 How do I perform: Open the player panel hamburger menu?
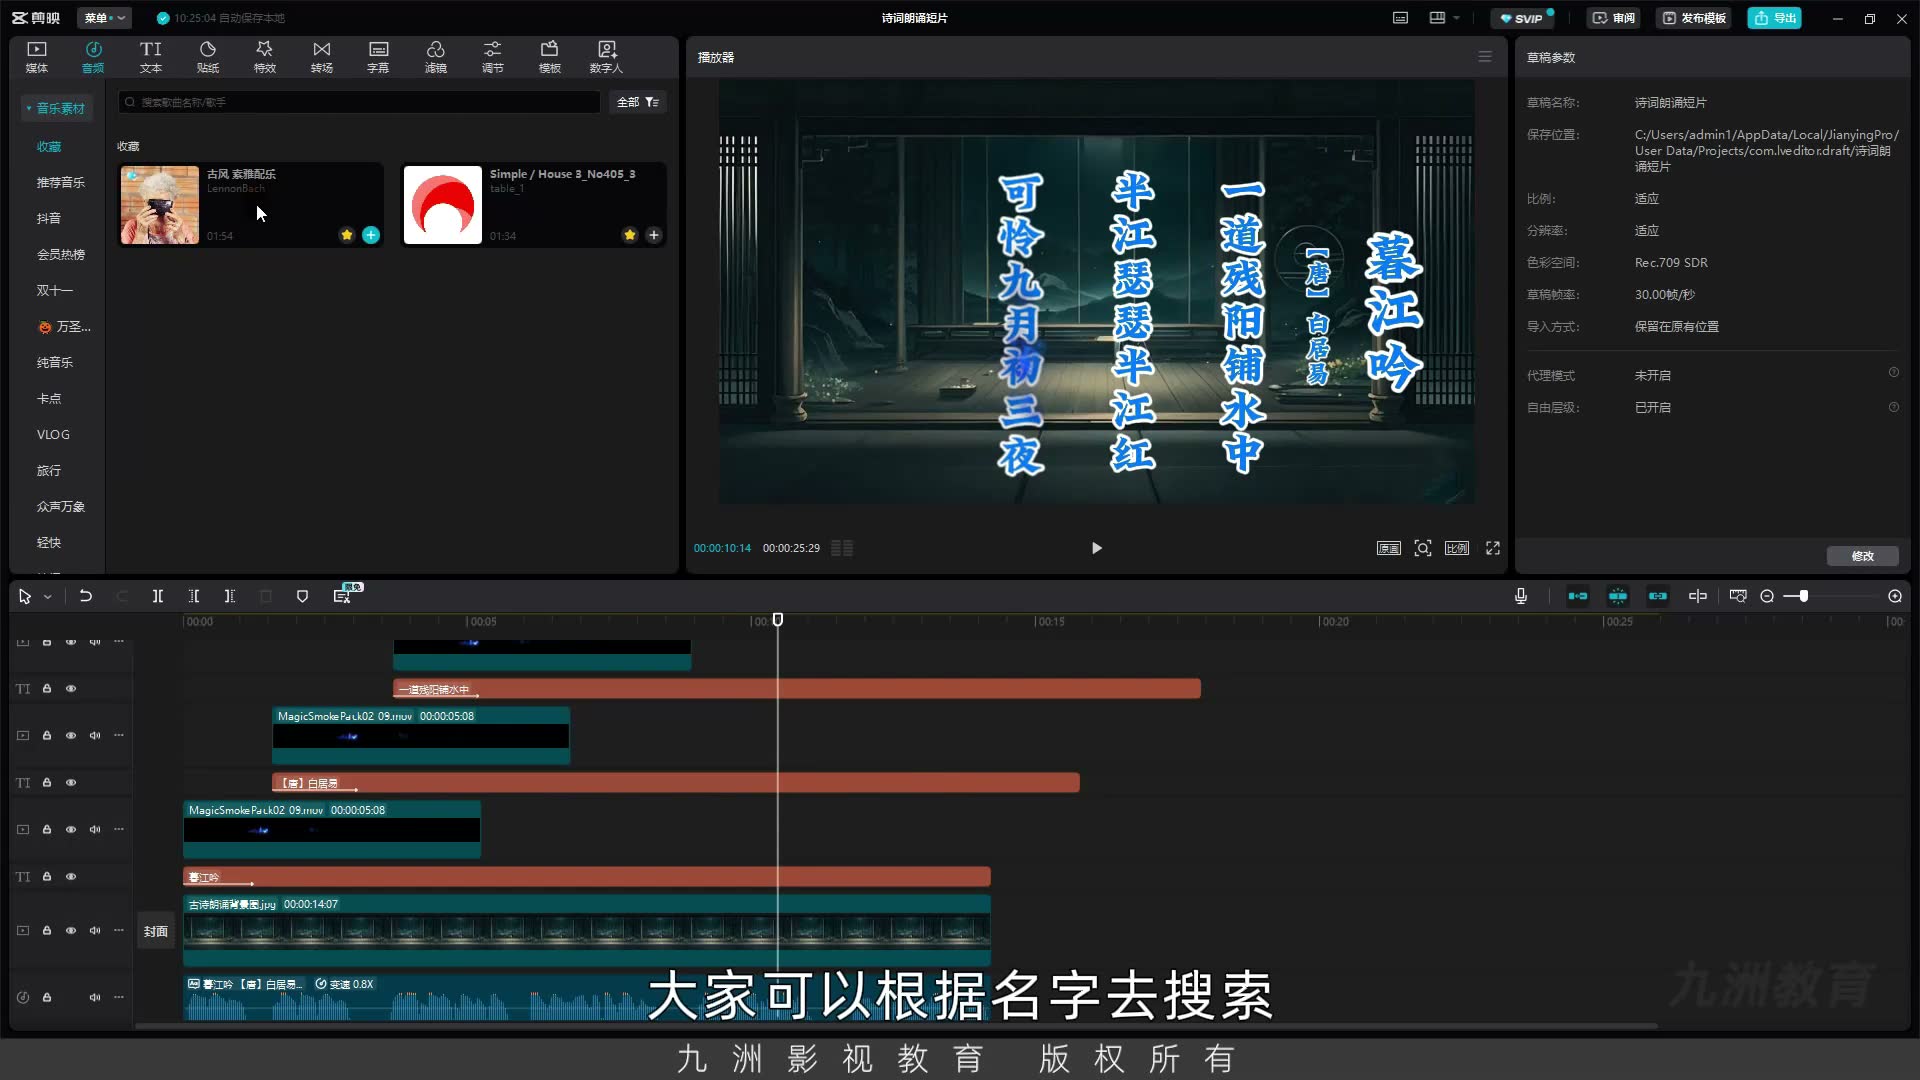1485,57
